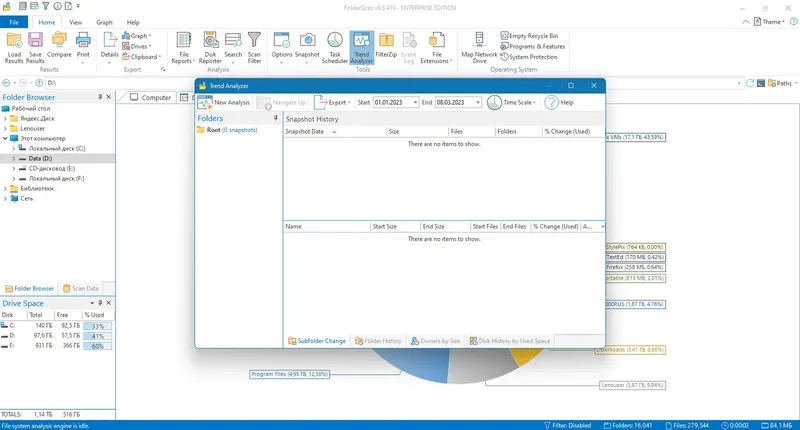Open the Compare tool

[x=59, y=45]
